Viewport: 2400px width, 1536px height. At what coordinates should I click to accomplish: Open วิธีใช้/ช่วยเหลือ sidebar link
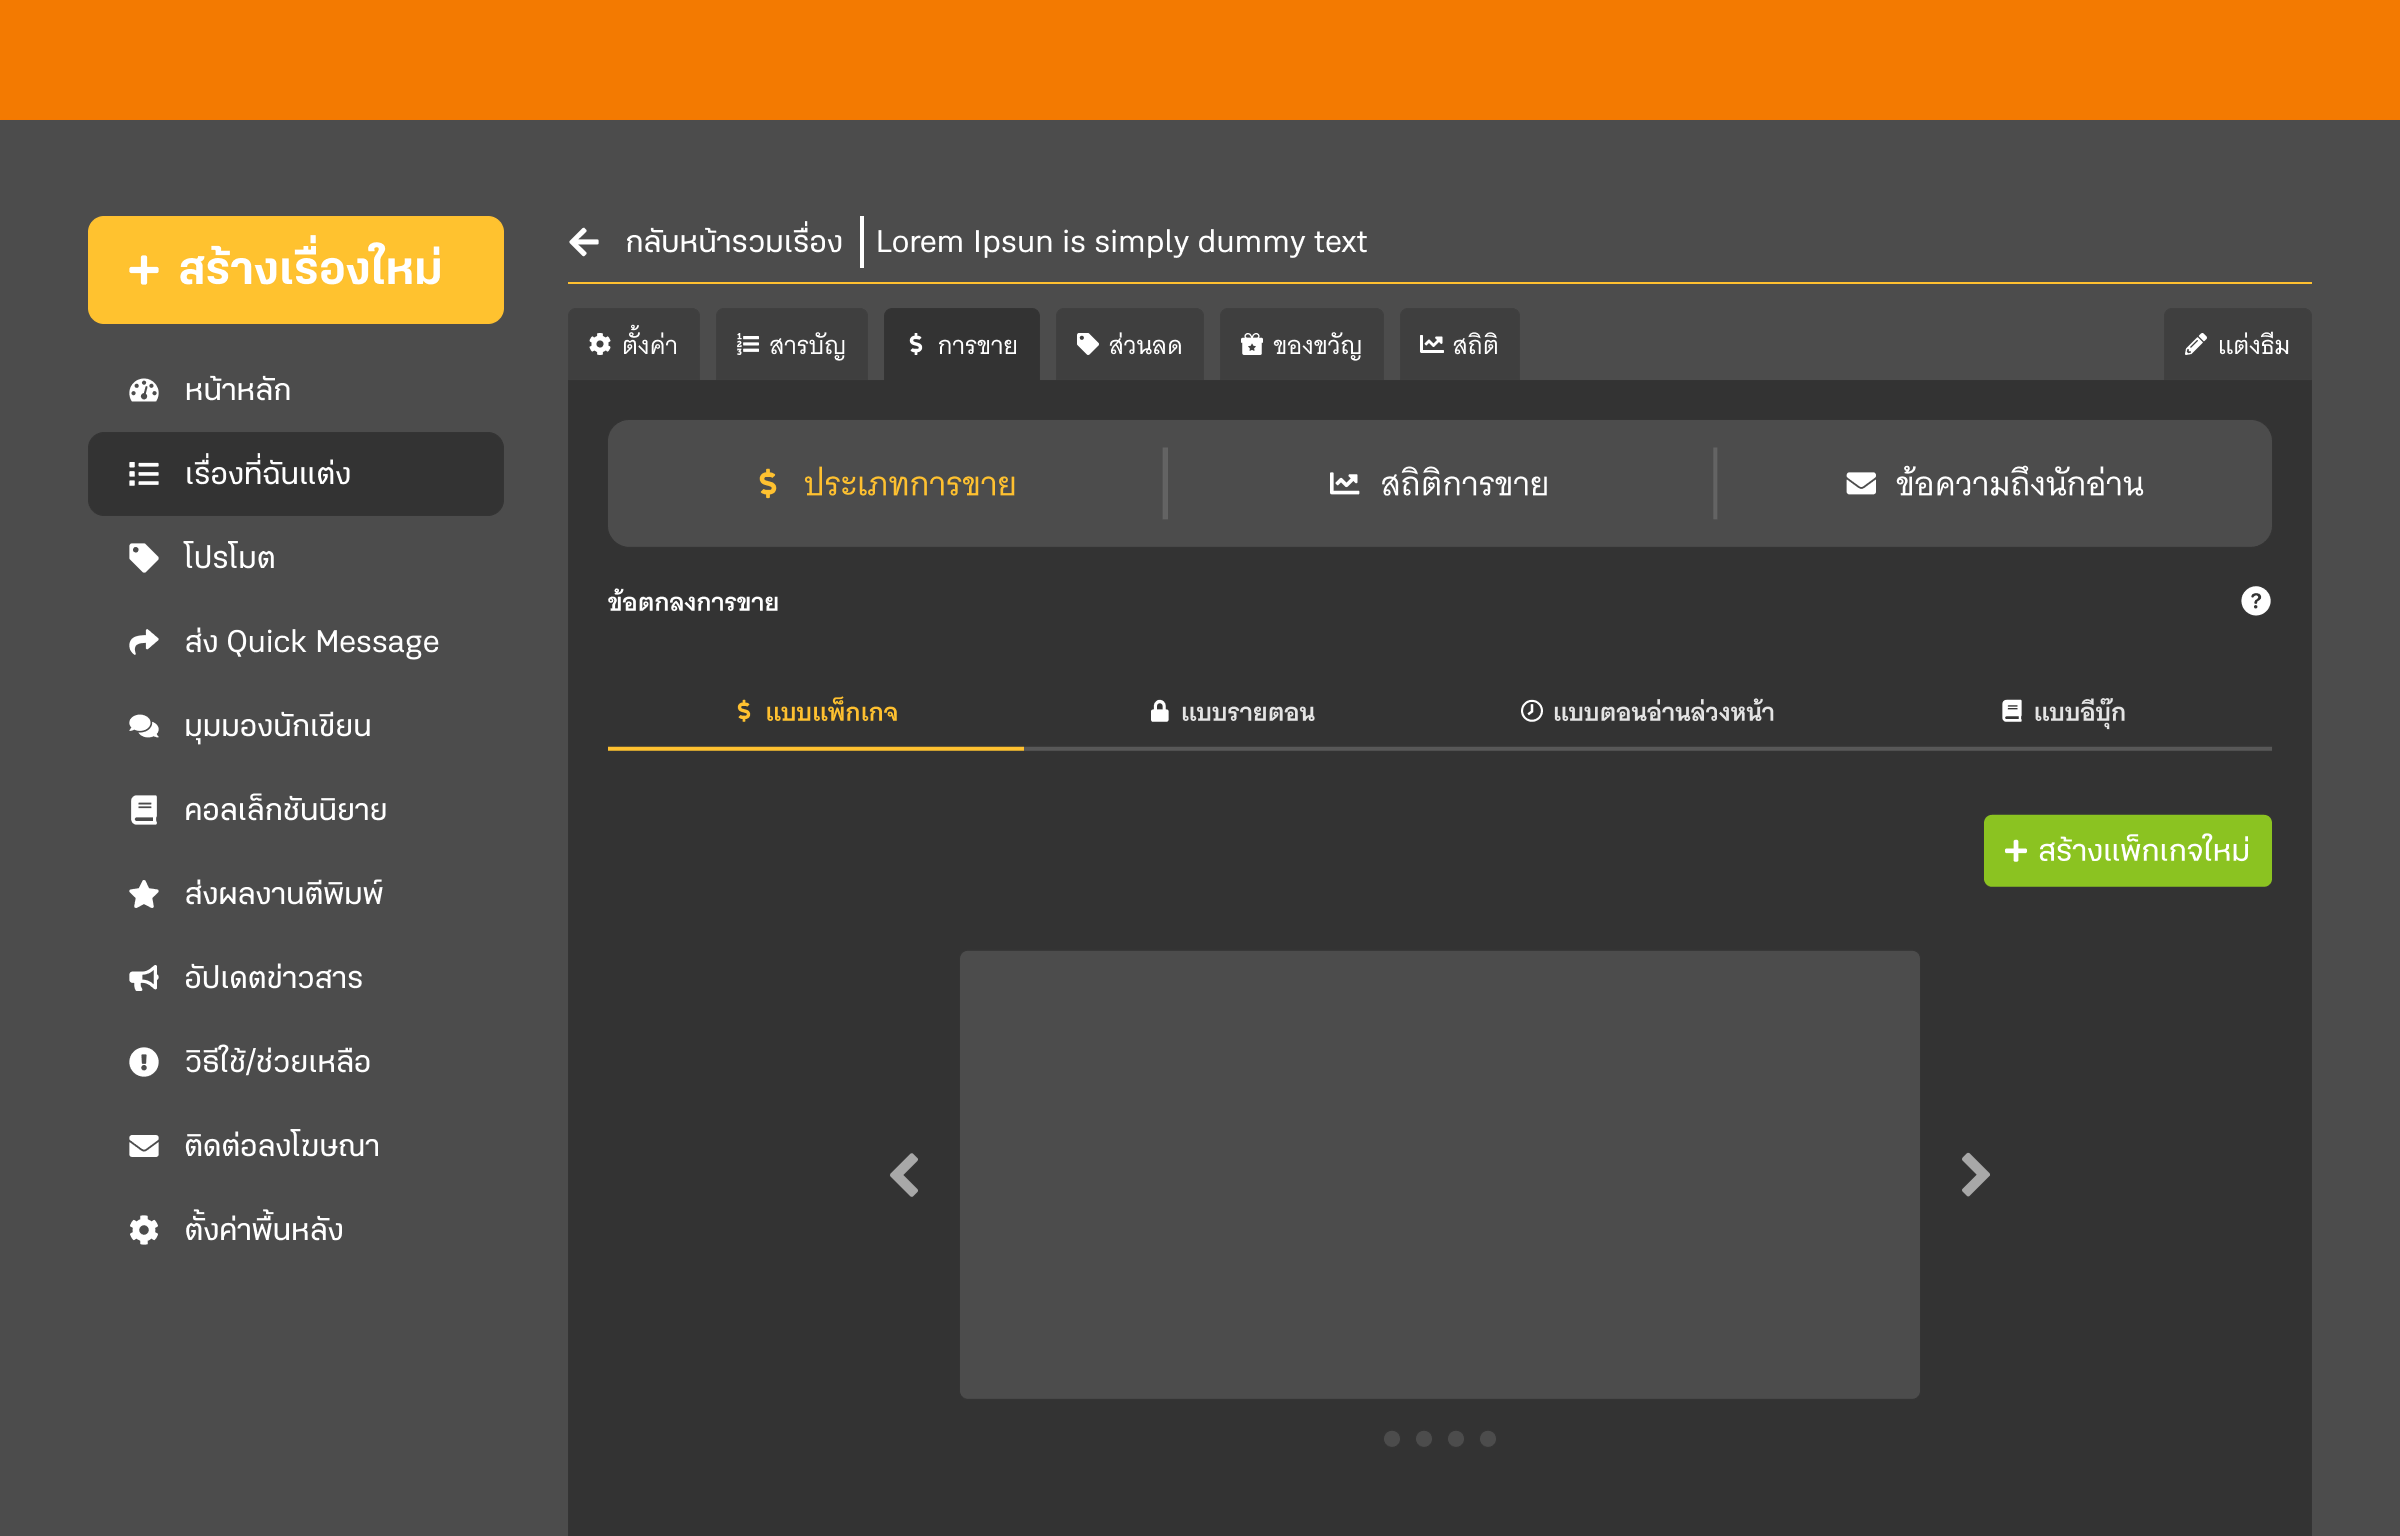pos(295,1062)
